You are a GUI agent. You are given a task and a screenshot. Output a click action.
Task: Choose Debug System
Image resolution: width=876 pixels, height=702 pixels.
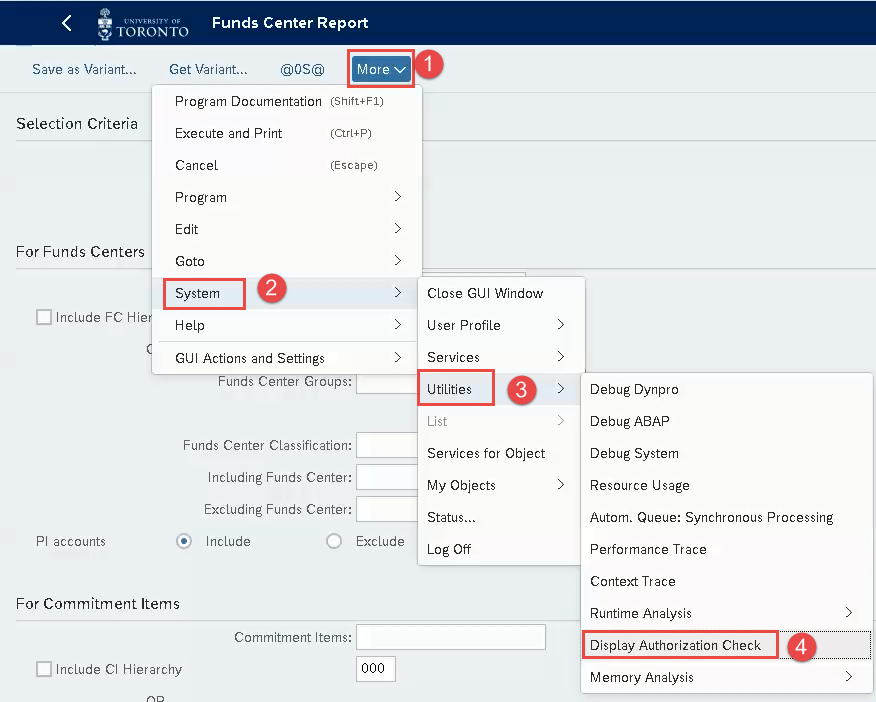[726, 453]
